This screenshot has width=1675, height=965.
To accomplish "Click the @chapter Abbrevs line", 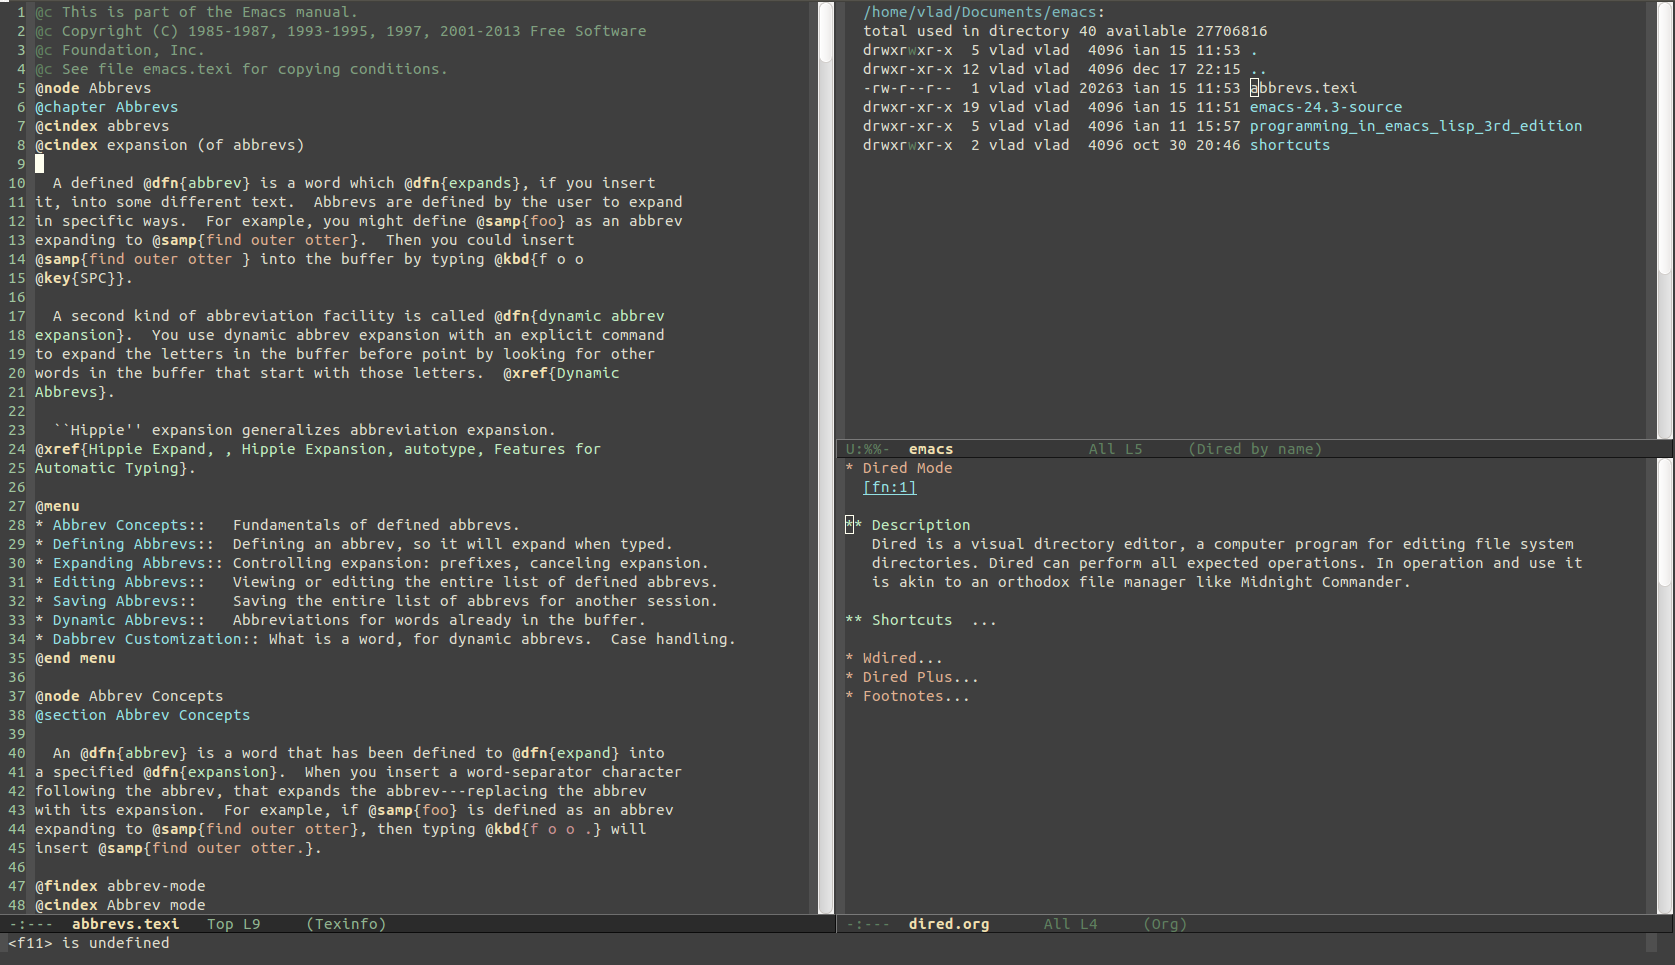I will pos(107,107).
